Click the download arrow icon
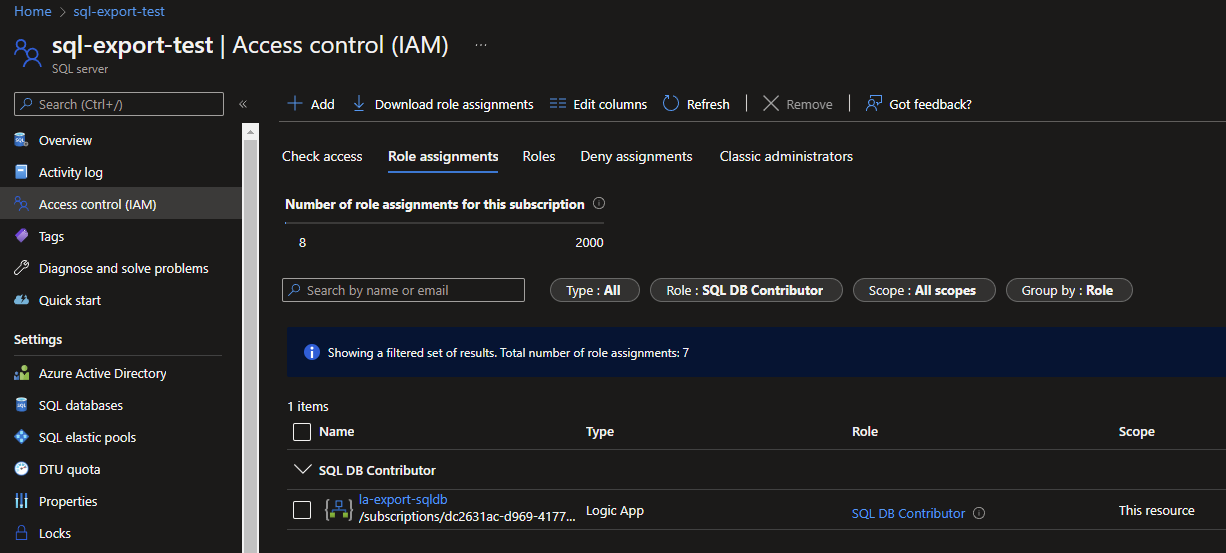1226x553 pixels. pyautogui.click(x=359, y=103)
